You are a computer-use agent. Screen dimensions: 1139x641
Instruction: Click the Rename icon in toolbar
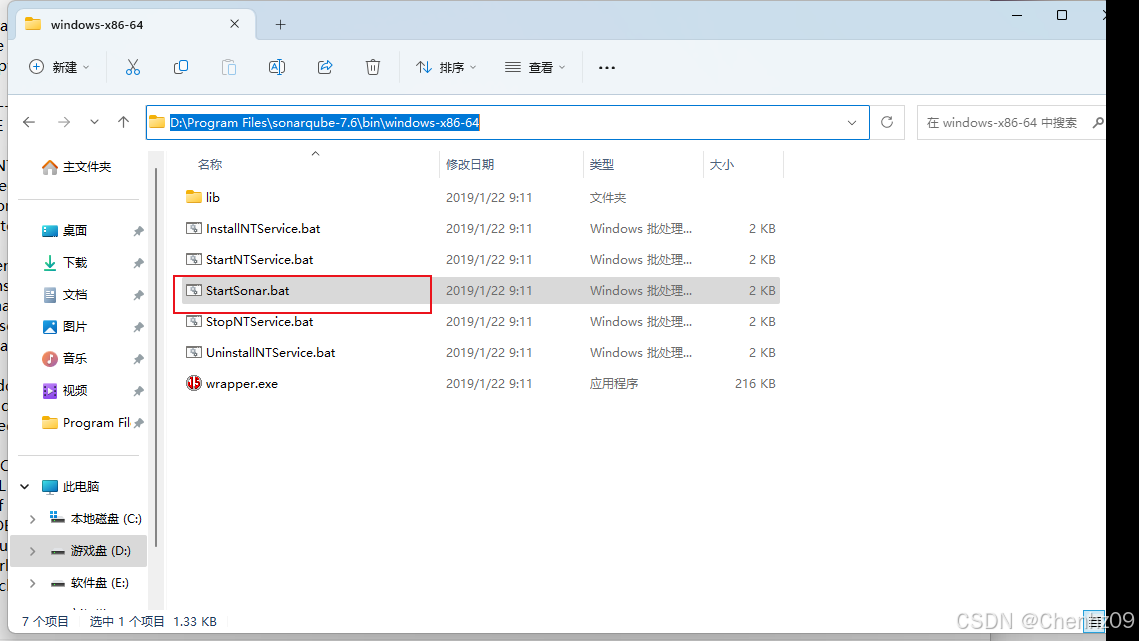pyautogui.click(x=277, y=67)
